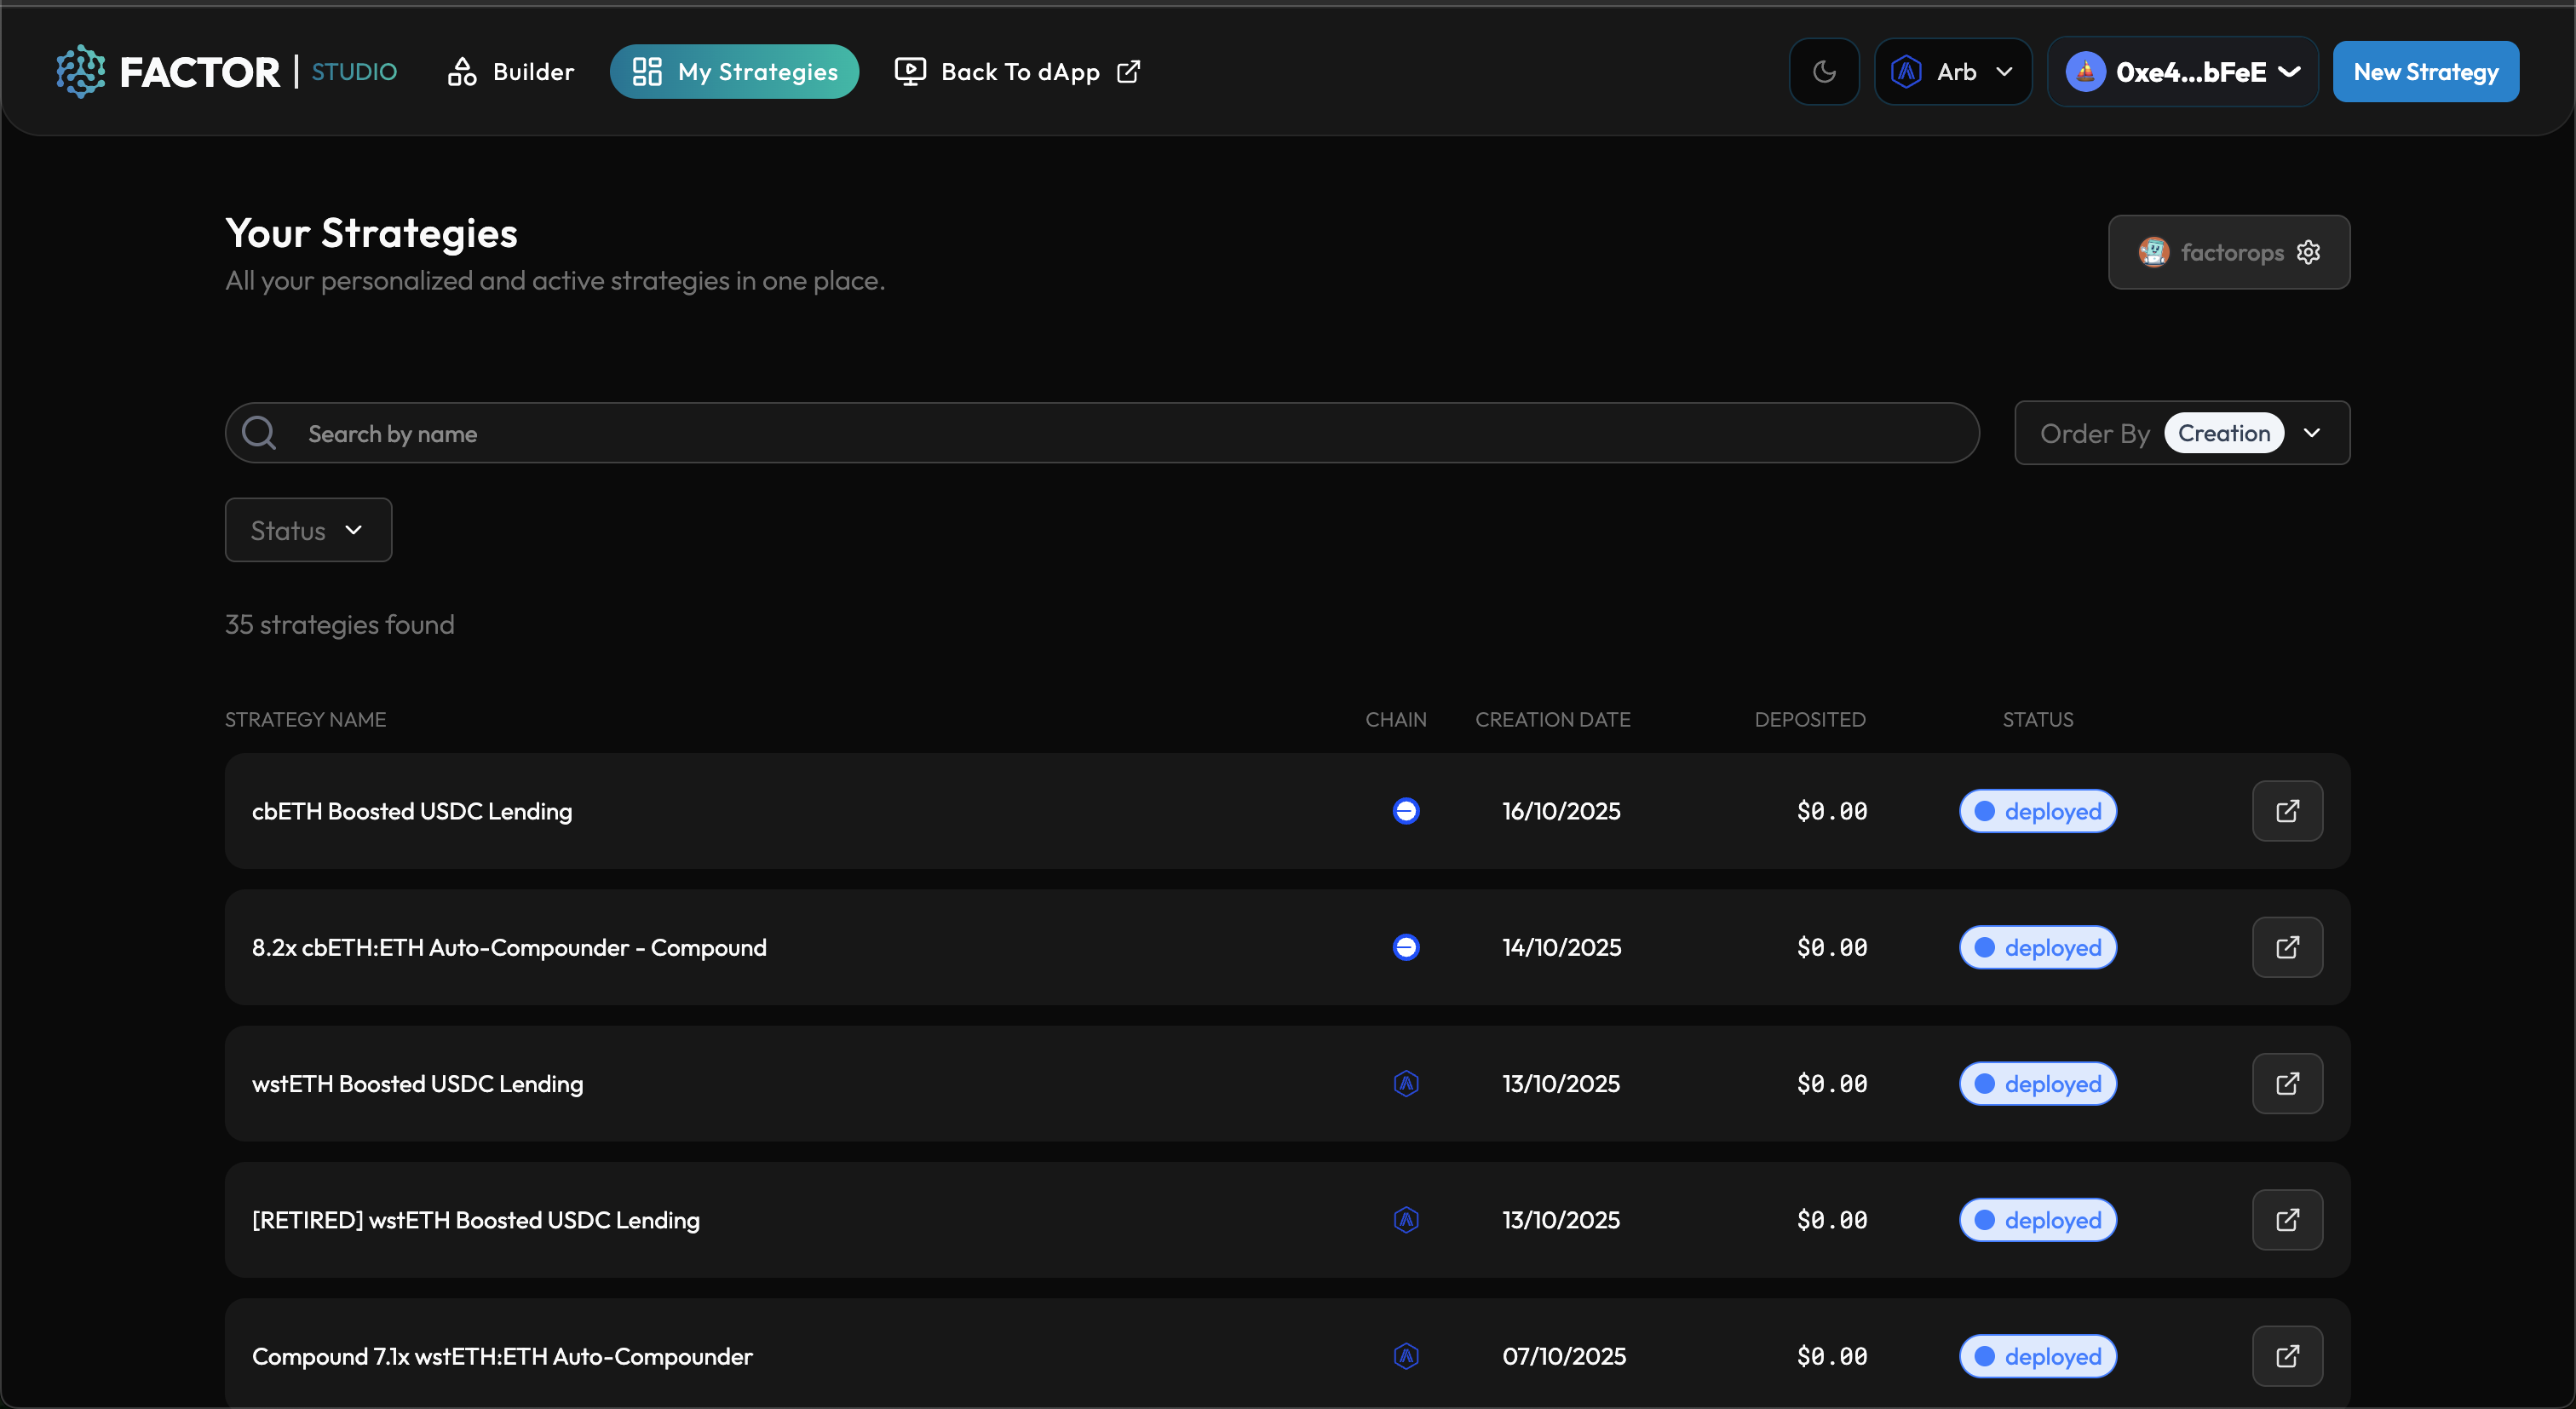Open external link for Compound 7.1x wstETH:ETH
This screenshot has height=1409, width=2576.
click(2286, 1355)
